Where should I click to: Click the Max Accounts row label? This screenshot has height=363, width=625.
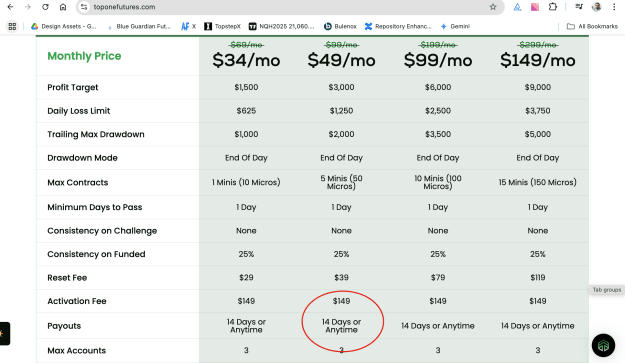(77, 351)
